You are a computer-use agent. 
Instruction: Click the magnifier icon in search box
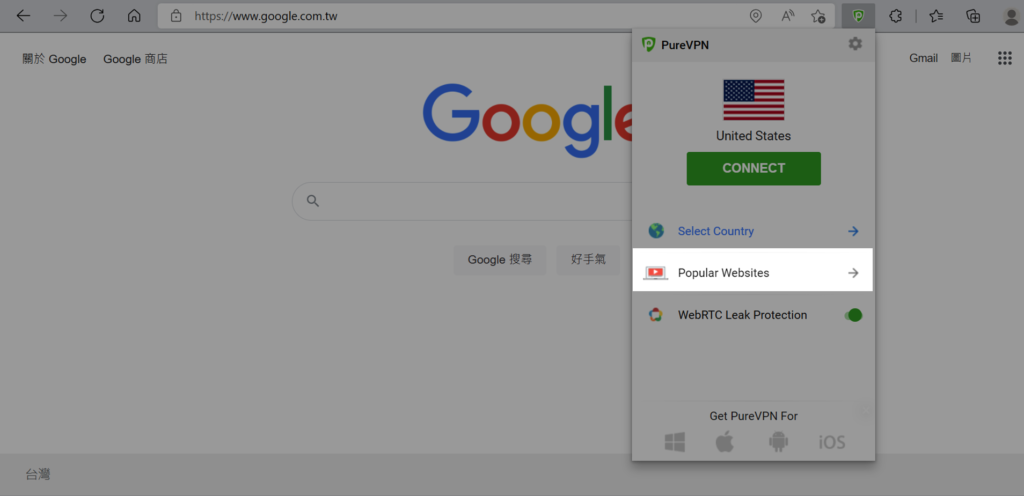(x=313, y=201)
